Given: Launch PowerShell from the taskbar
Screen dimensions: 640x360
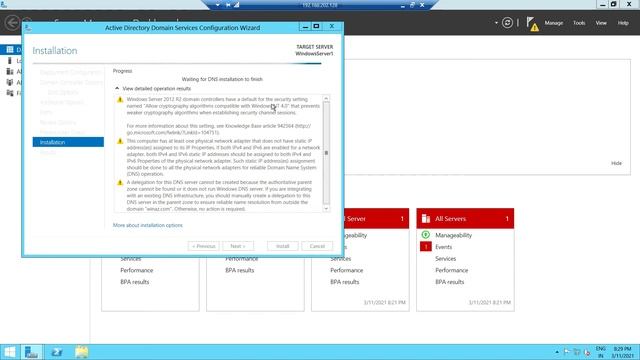Looking at the screenshot, I should pyautogui.click(x=56, y=352).
